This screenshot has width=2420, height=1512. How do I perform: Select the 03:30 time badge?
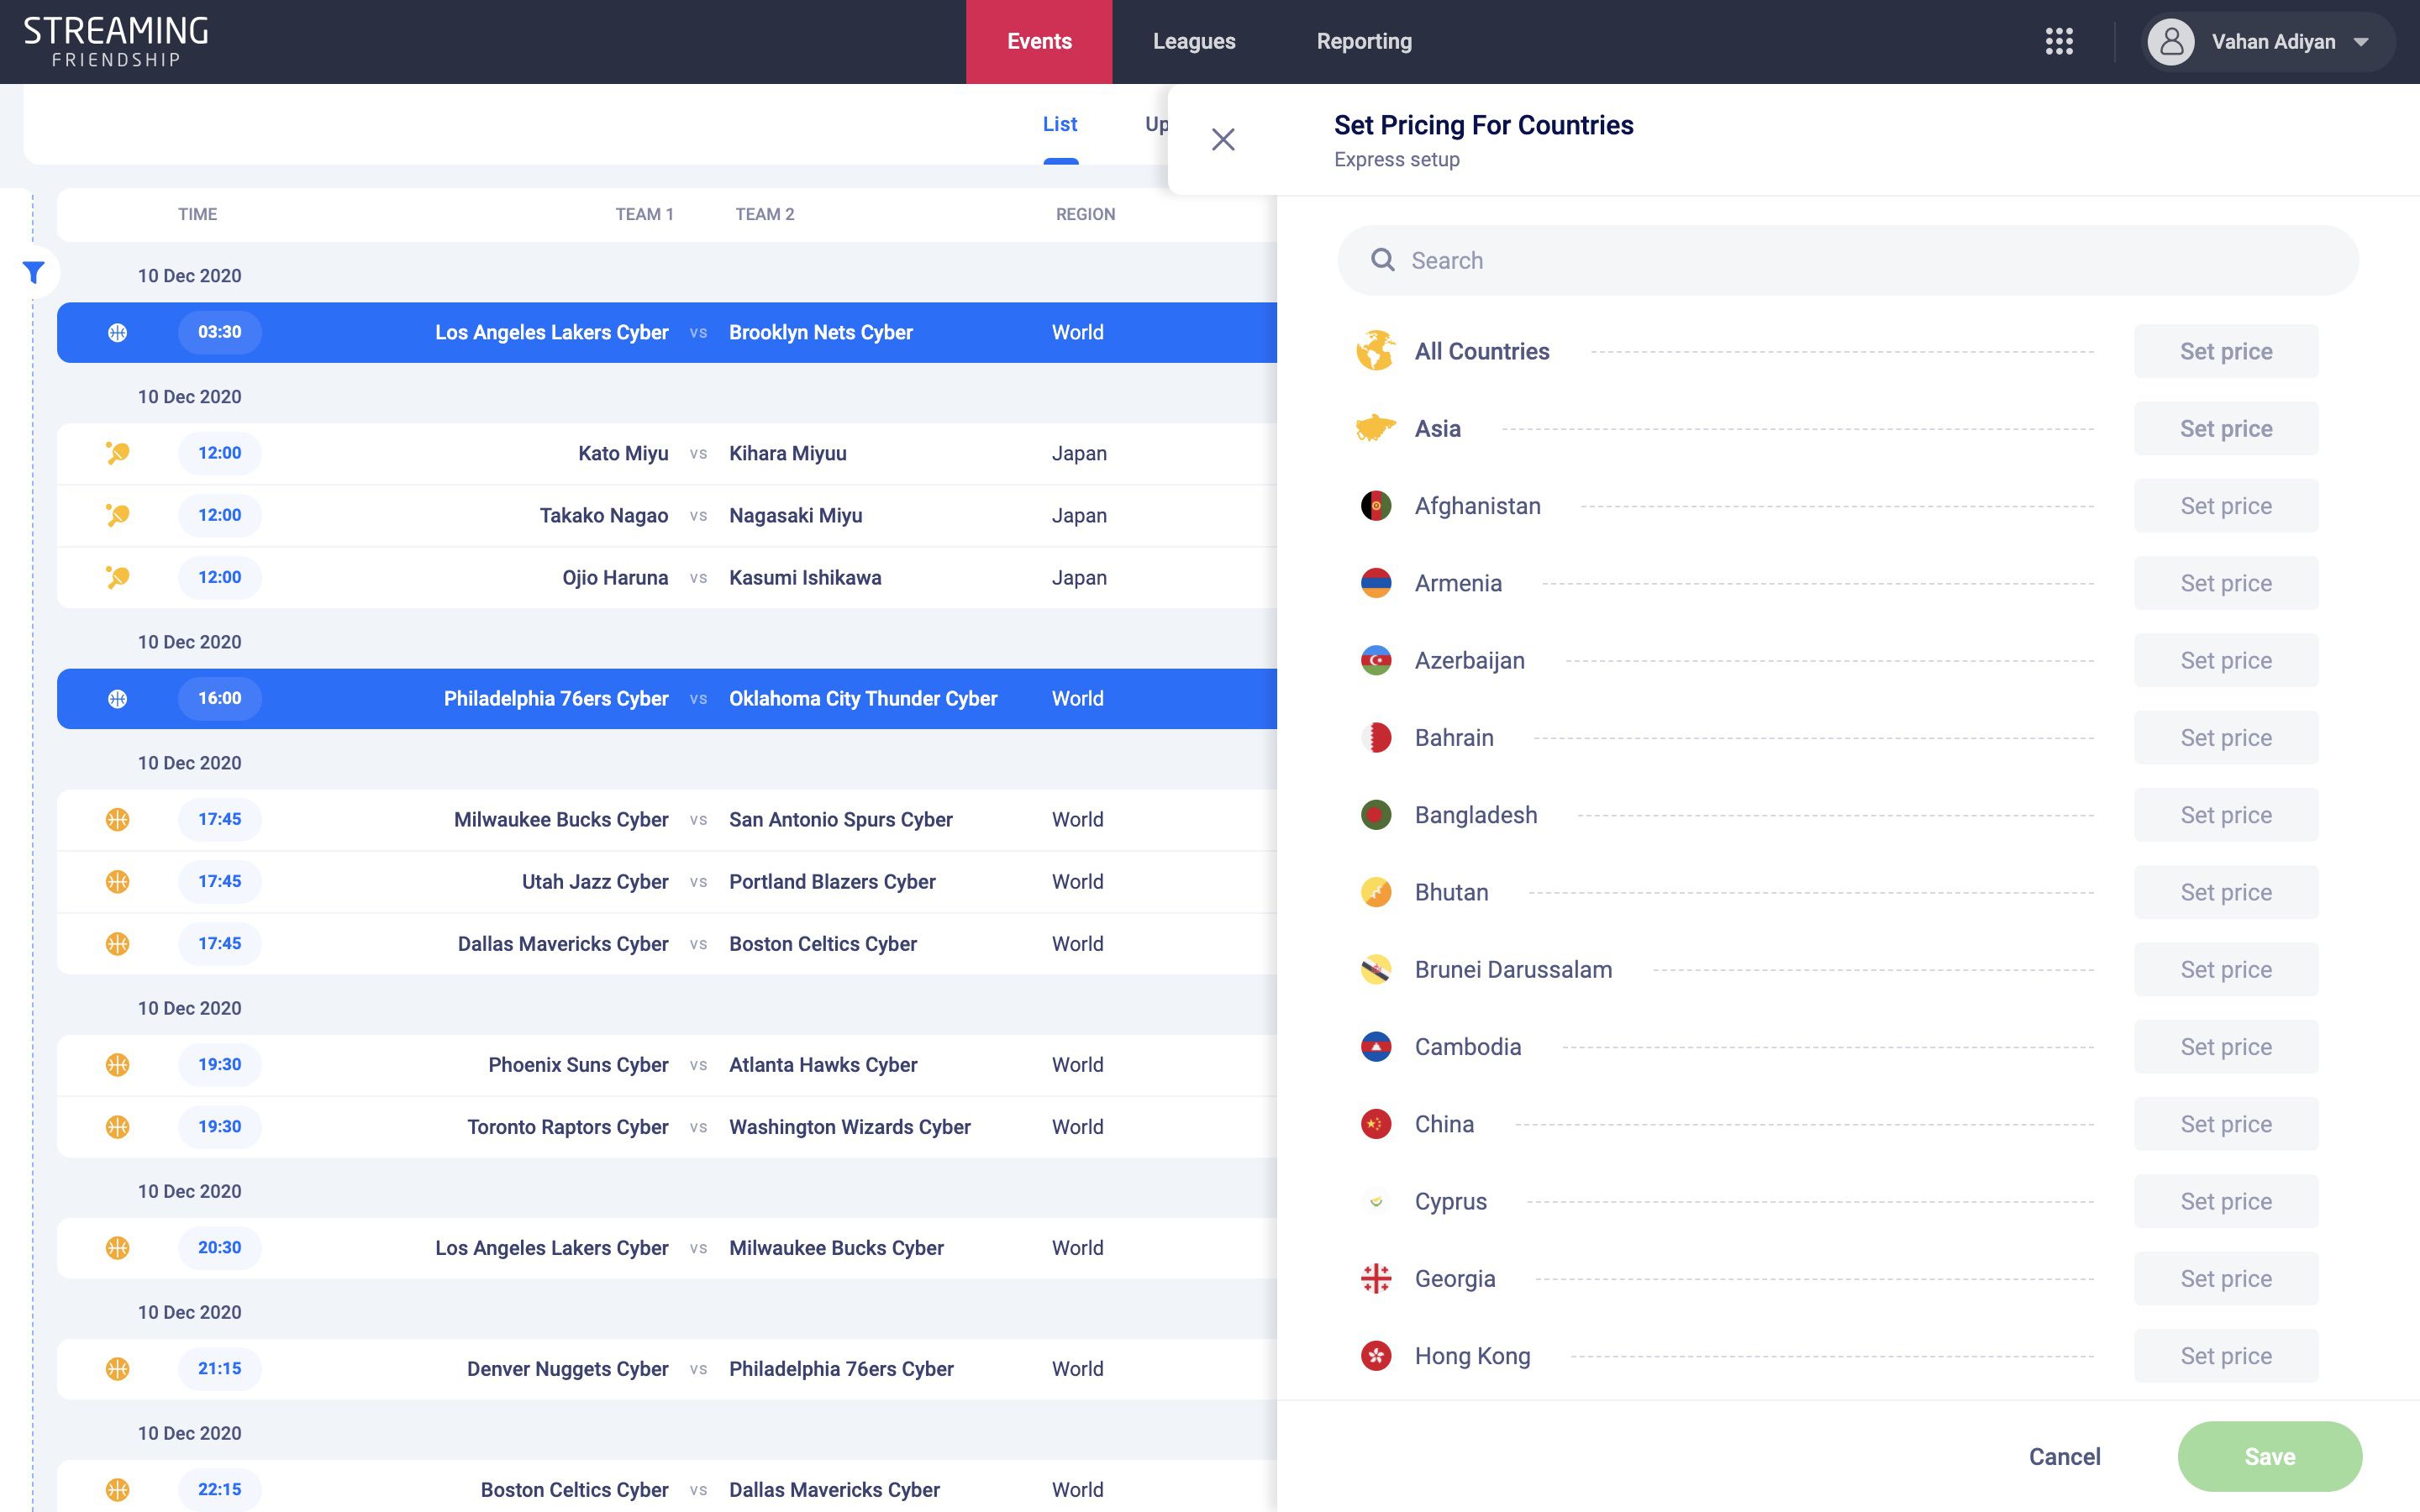pos(219,332)
